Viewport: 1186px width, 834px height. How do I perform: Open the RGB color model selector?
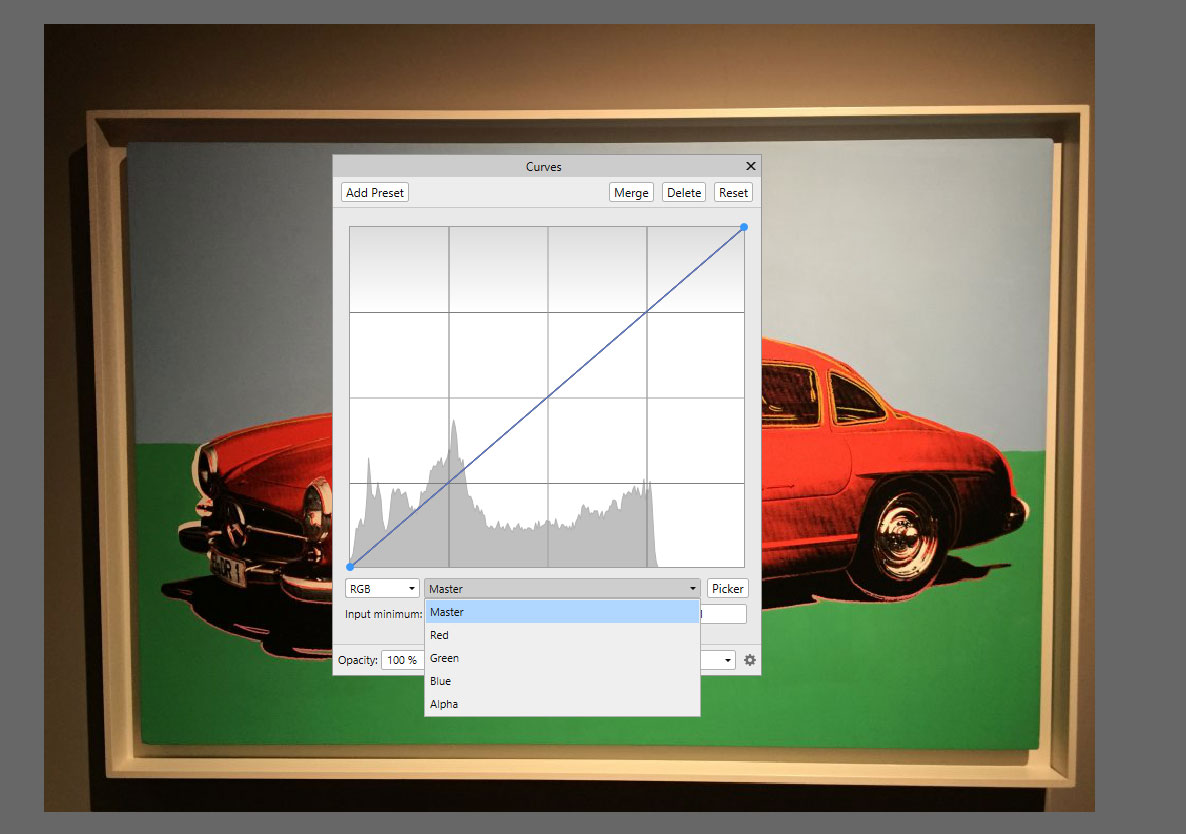click(382, 588)
